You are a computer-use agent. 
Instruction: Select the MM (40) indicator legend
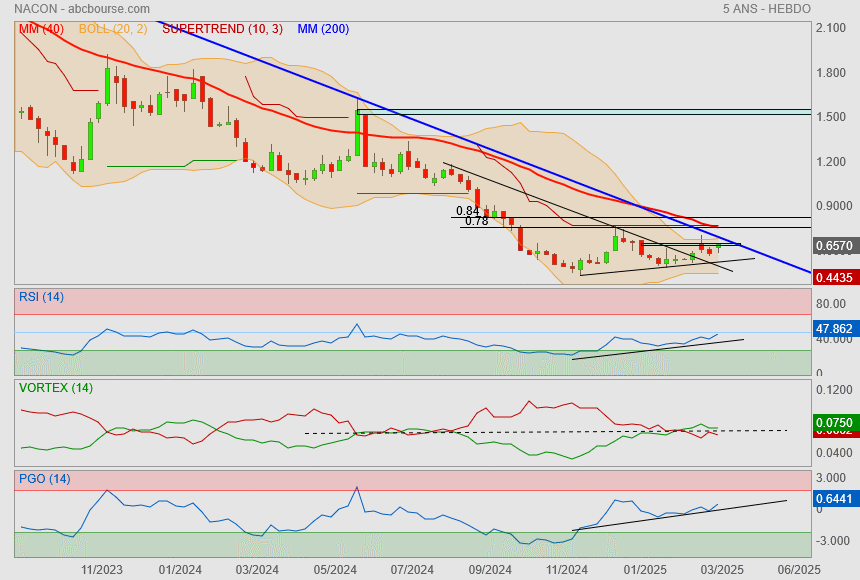coord(42,29)
